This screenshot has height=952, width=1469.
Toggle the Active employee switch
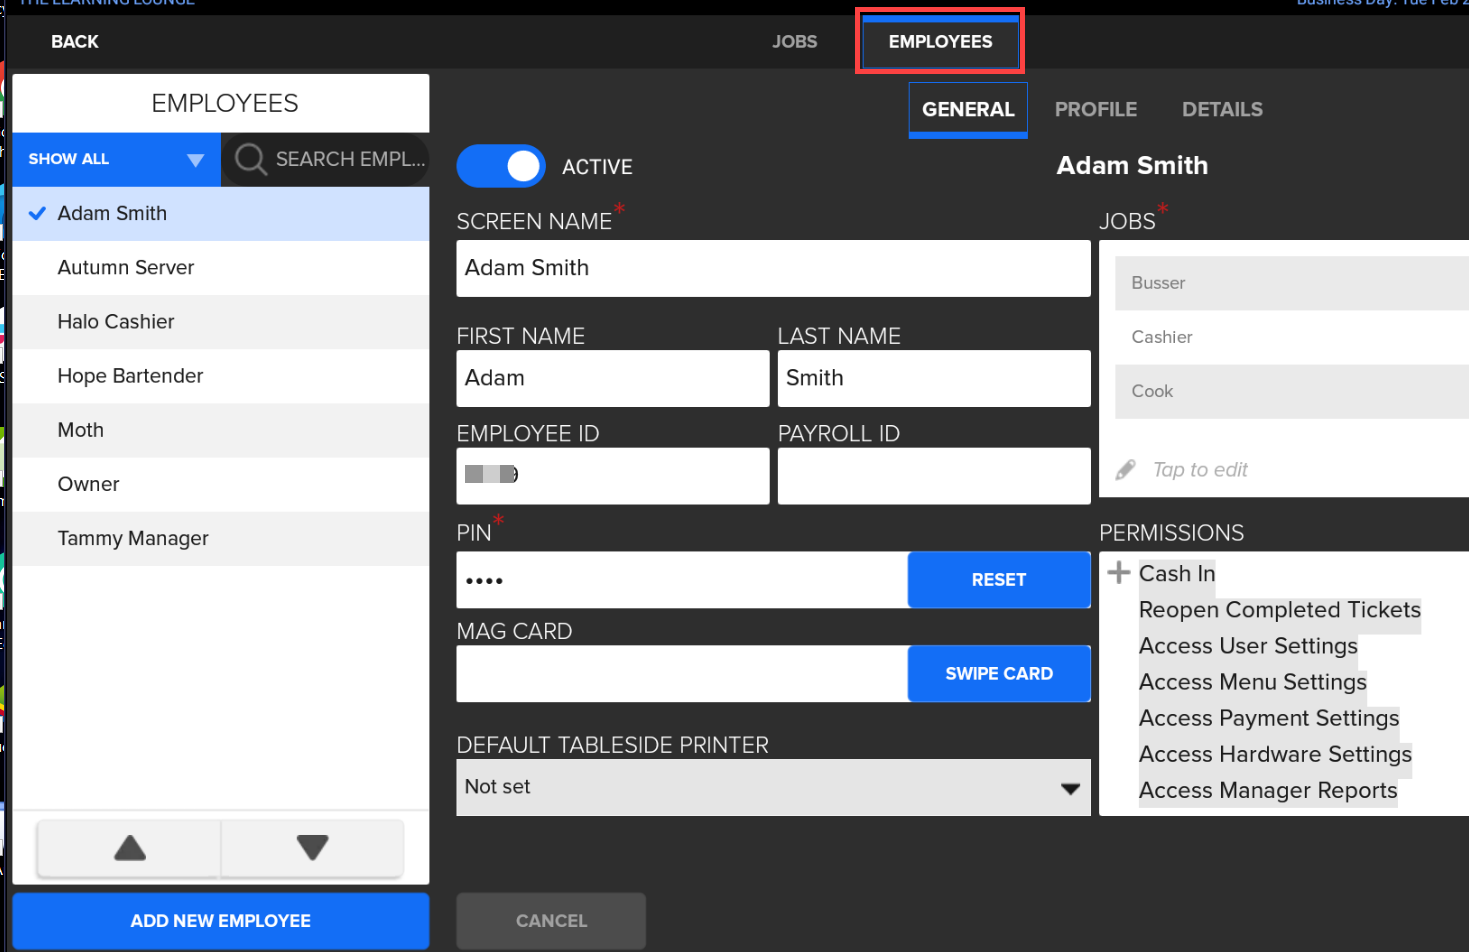coord(501,166)
